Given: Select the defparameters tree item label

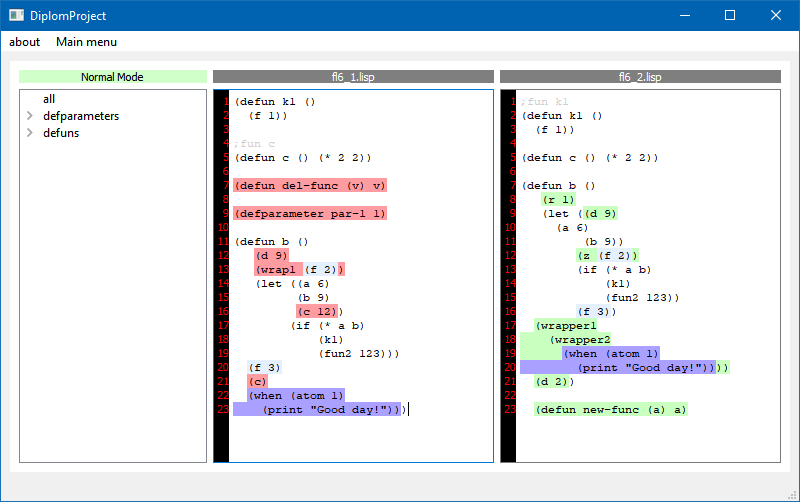Looking at the screenshot, I should [x=81, y=116].
